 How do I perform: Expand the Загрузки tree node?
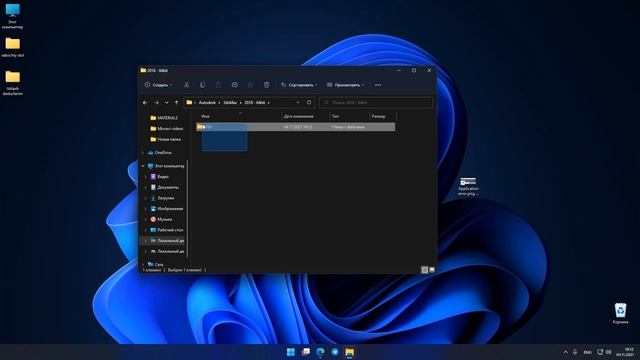click(146, 198)
